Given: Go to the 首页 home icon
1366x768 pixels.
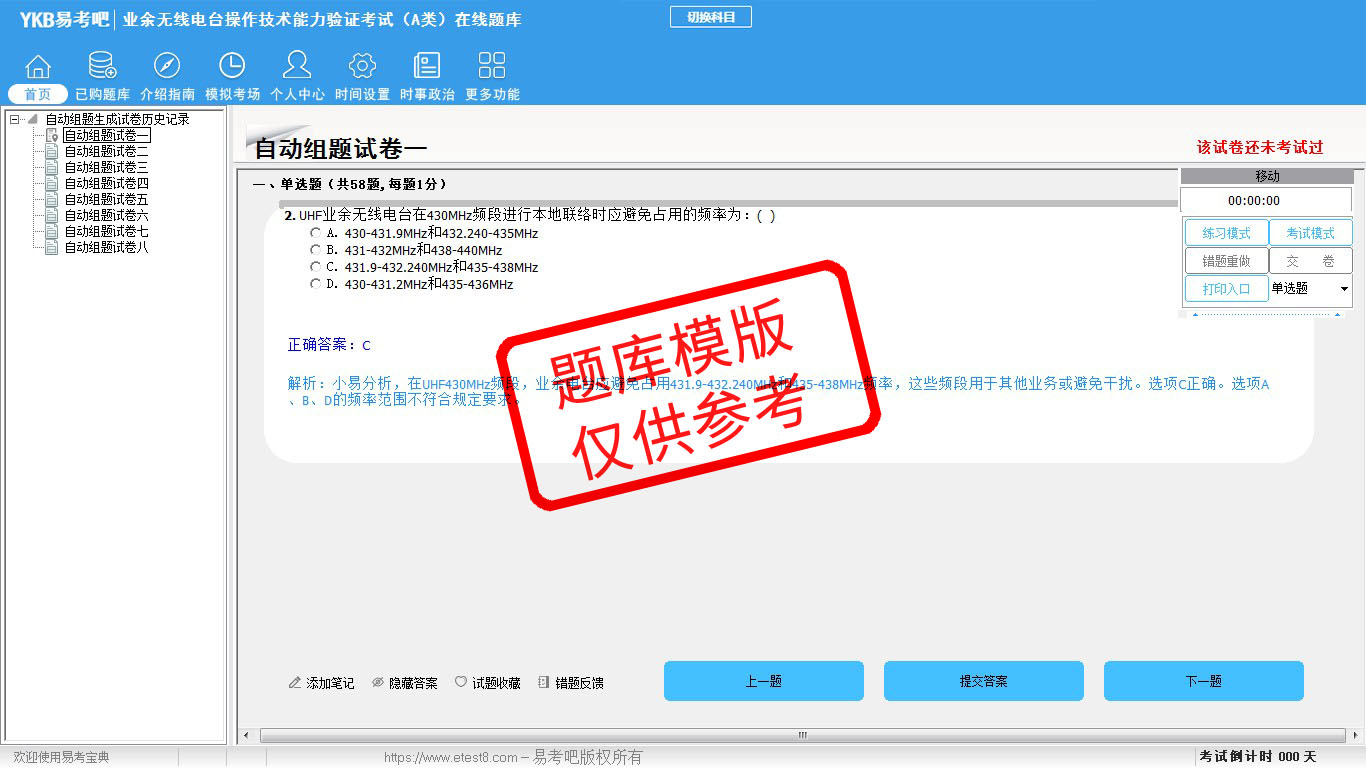Looking at the screenshot, I should [38, 77].
